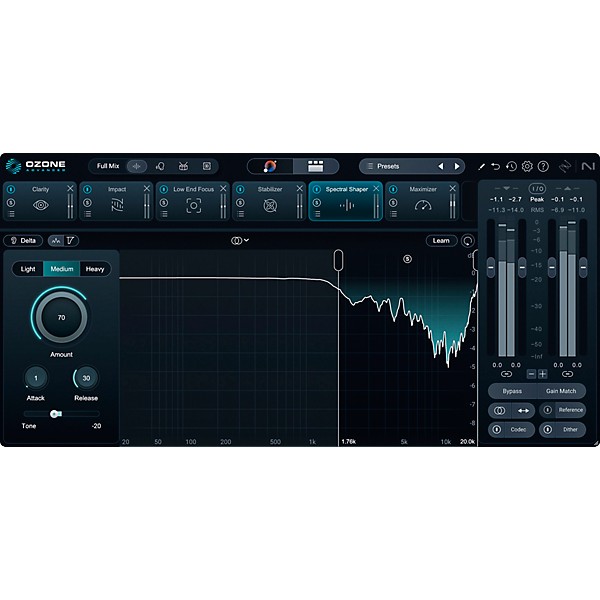The height and width of the screenshot is (600, 600).
Task: Open the stereo channel mode dropdown
Action: click(240, 240)
